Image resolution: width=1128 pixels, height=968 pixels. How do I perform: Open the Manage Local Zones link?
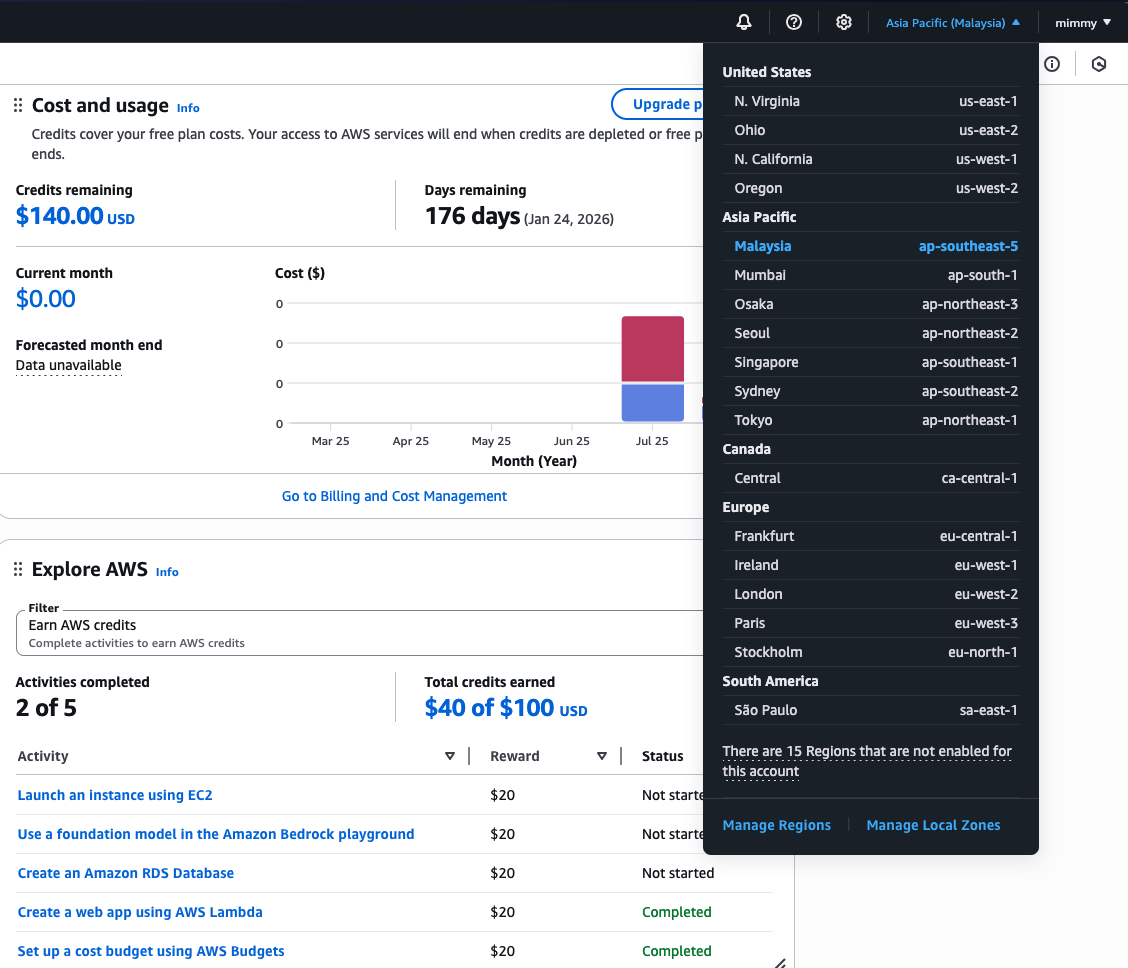pos(933,826)
